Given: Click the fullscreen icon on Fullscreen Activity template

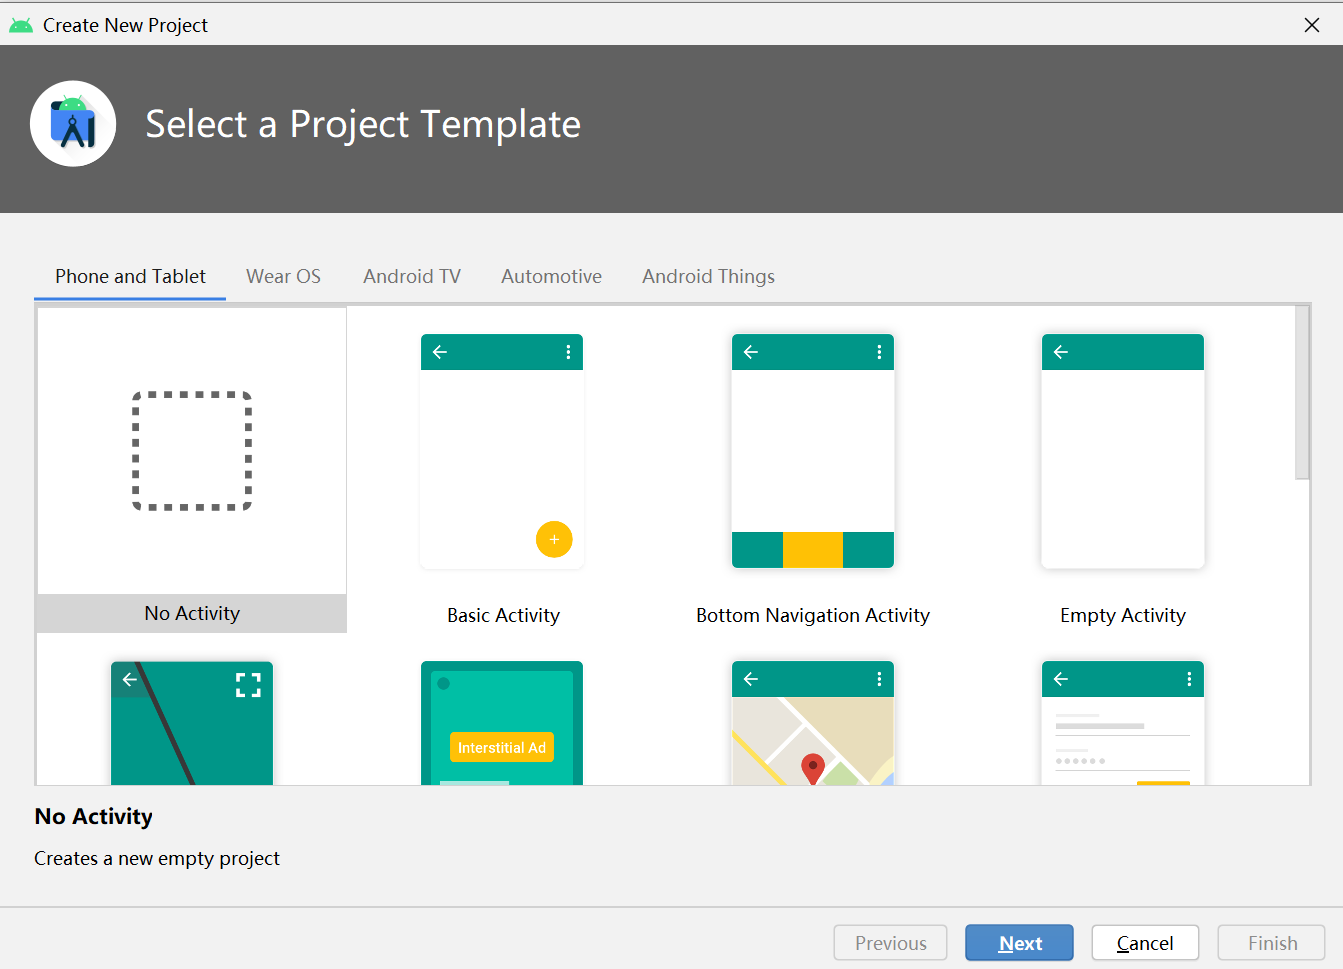Looking at the screenshot, I should (248, 684).
